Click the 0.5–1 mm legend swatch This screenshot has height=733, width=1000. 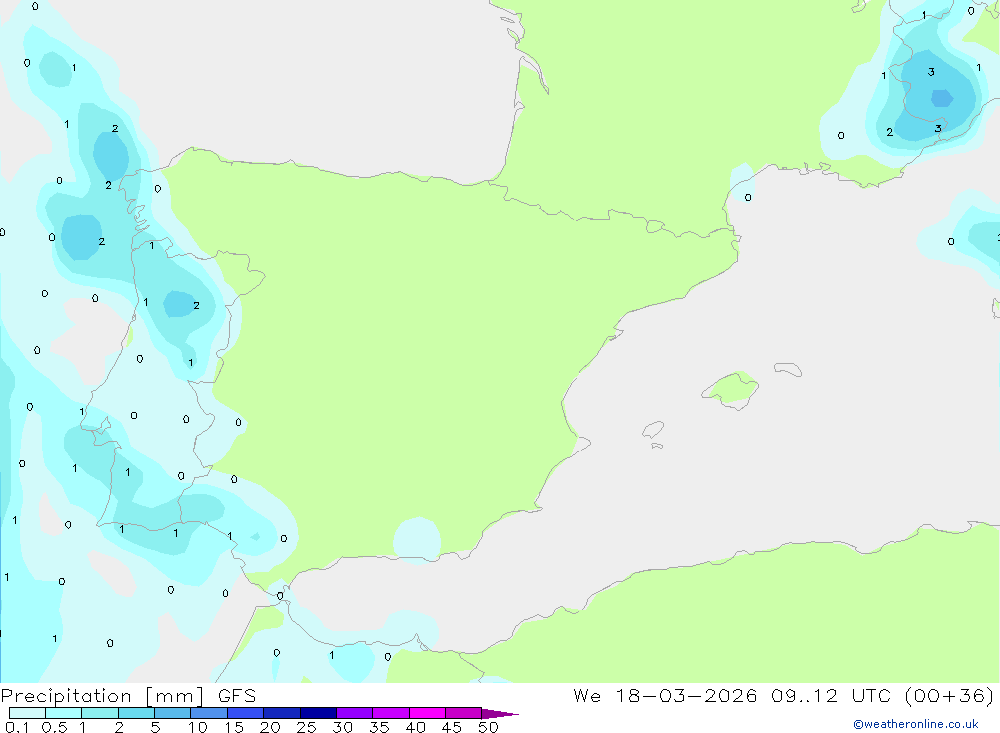coord(64,713)
